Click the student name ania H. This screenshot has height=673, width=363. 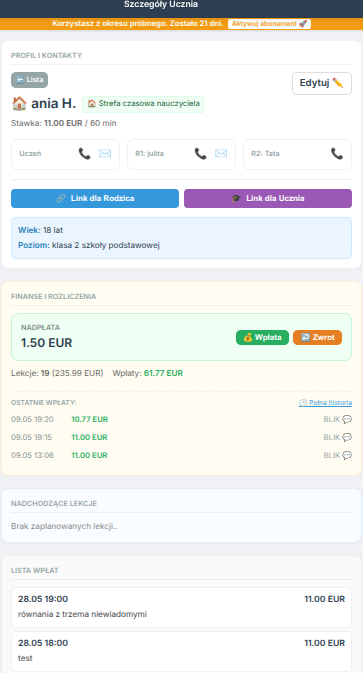coord(54,103)
